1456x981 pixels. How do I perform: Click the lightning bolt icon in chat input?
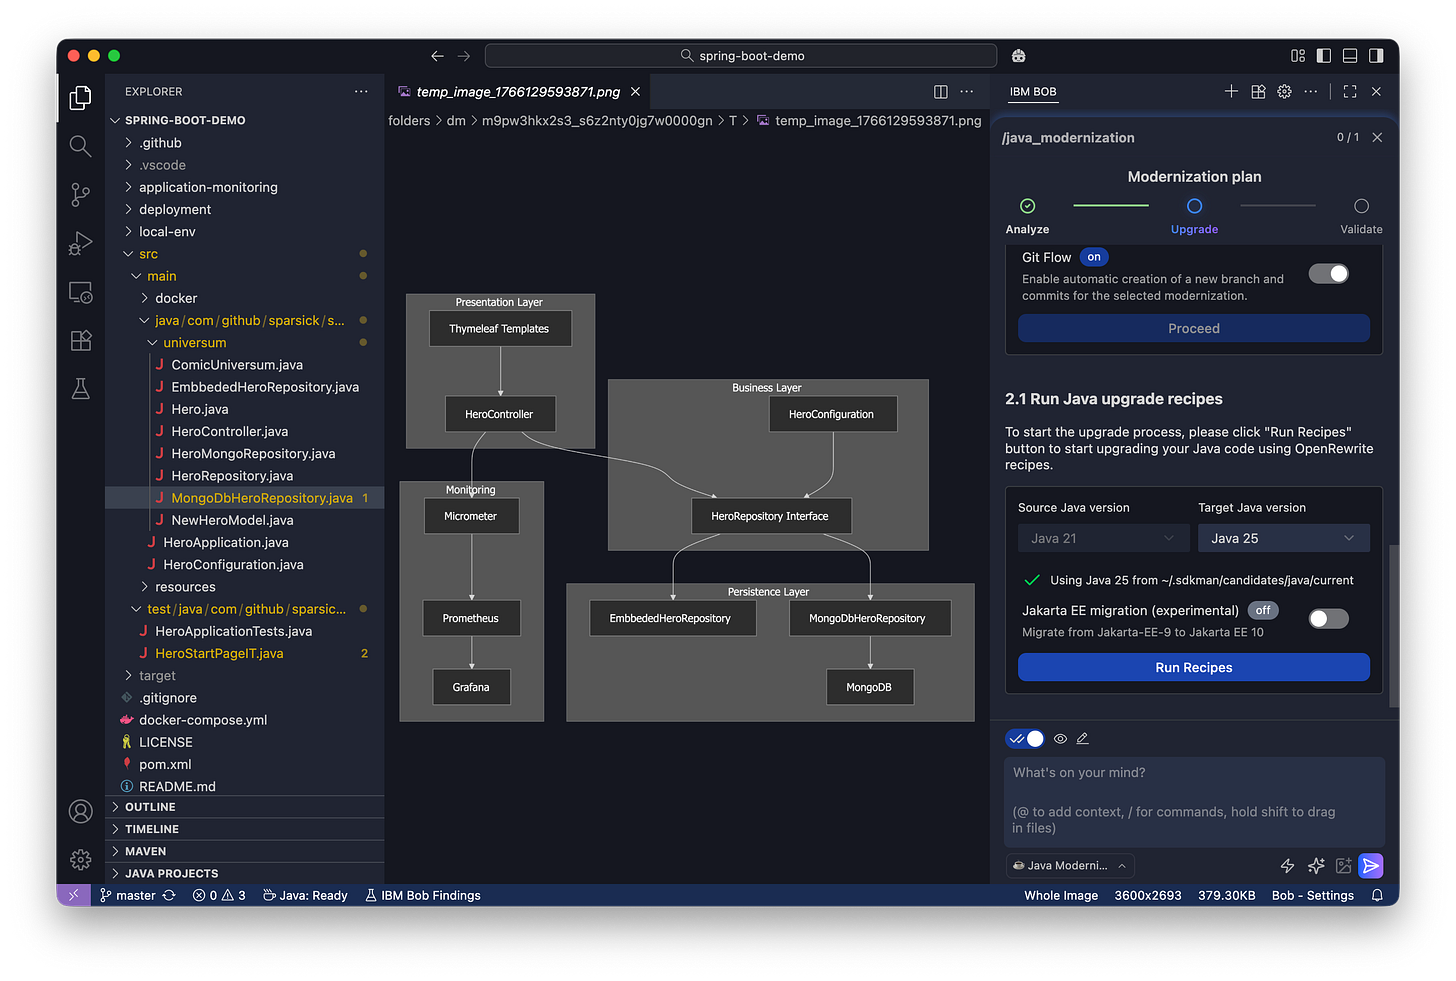(x=1288, y=866)
